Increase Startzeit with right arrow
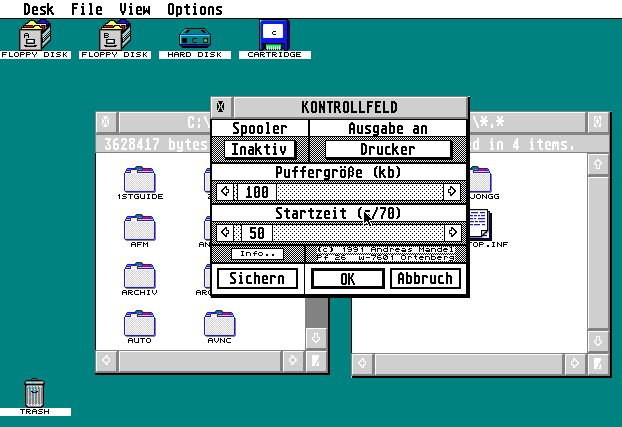The image size is (622, 427). (452, 232)
